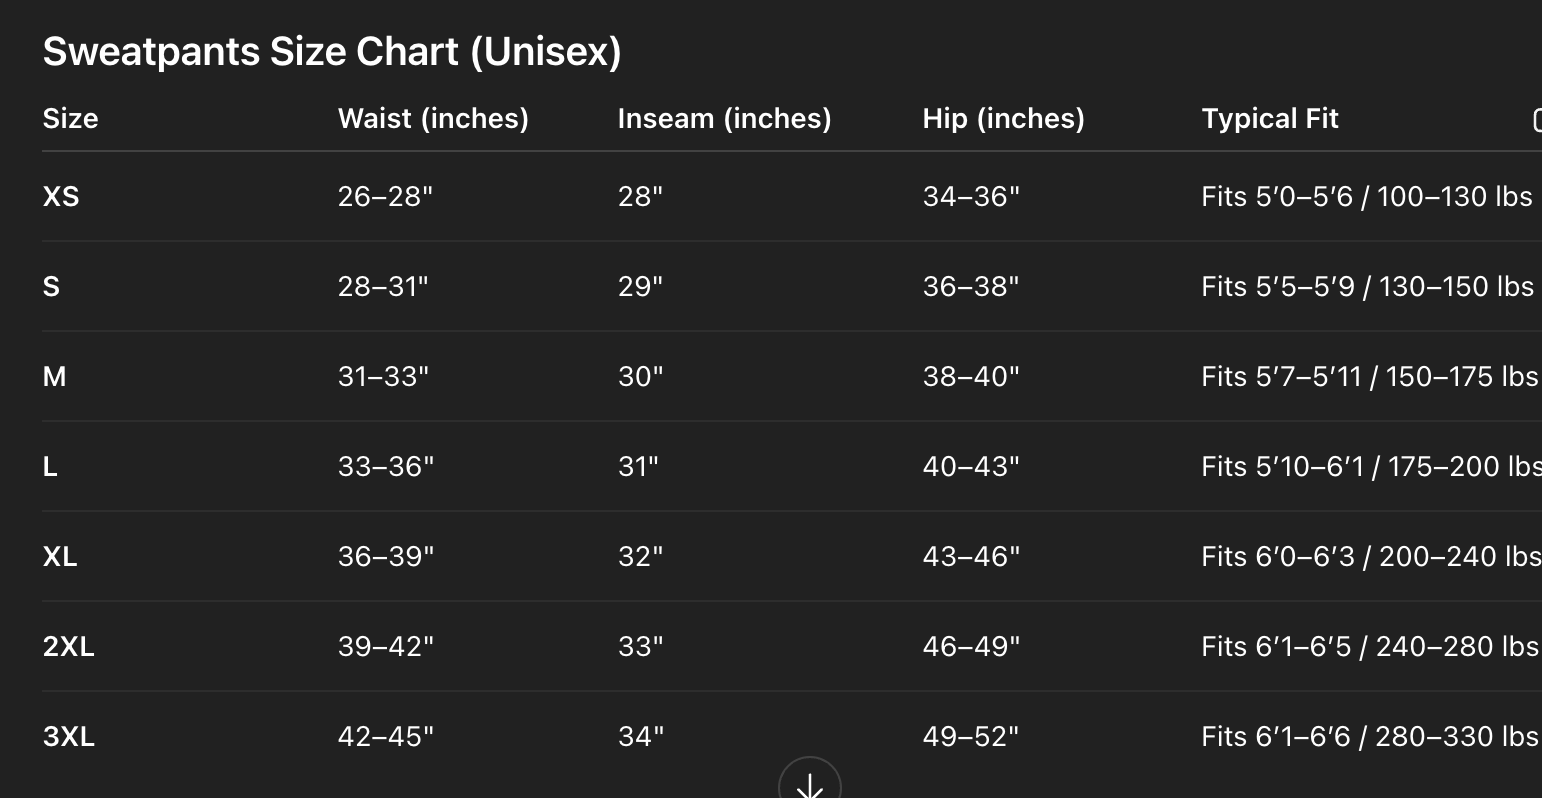Click the 3XL waist value 42–45"
The width and height of the screenshot is (1542, 798).
[x=386, y=736]
